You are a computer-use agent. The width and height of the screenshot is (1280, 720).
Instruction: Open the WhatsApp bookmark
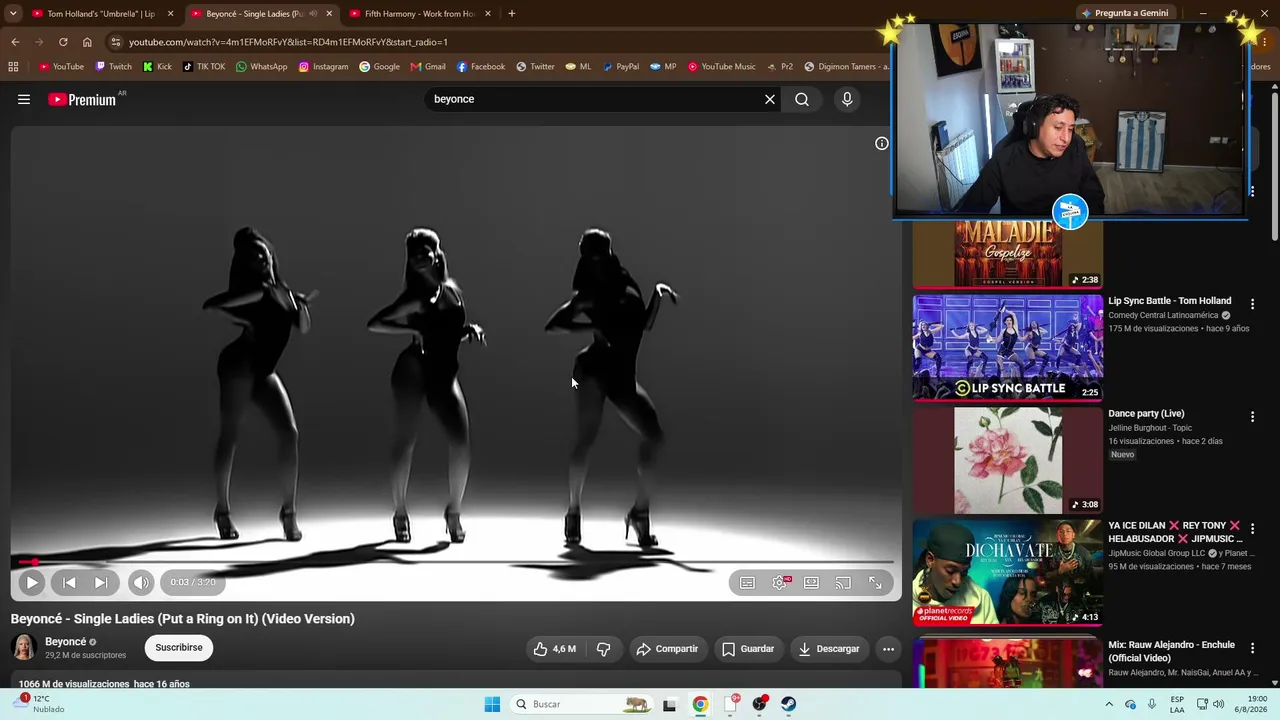(261, 67)
